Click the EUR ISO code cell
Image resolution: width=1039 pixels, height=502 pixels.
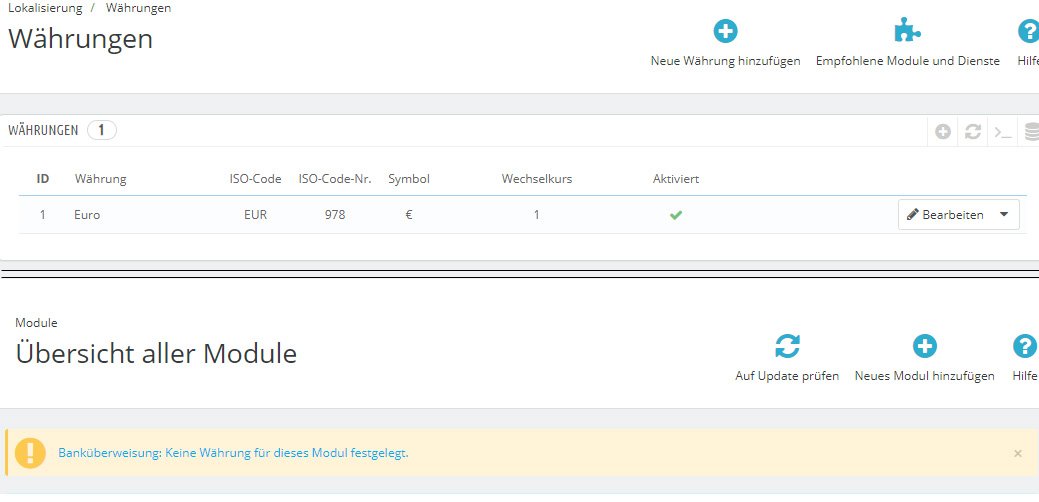(256, 215)
